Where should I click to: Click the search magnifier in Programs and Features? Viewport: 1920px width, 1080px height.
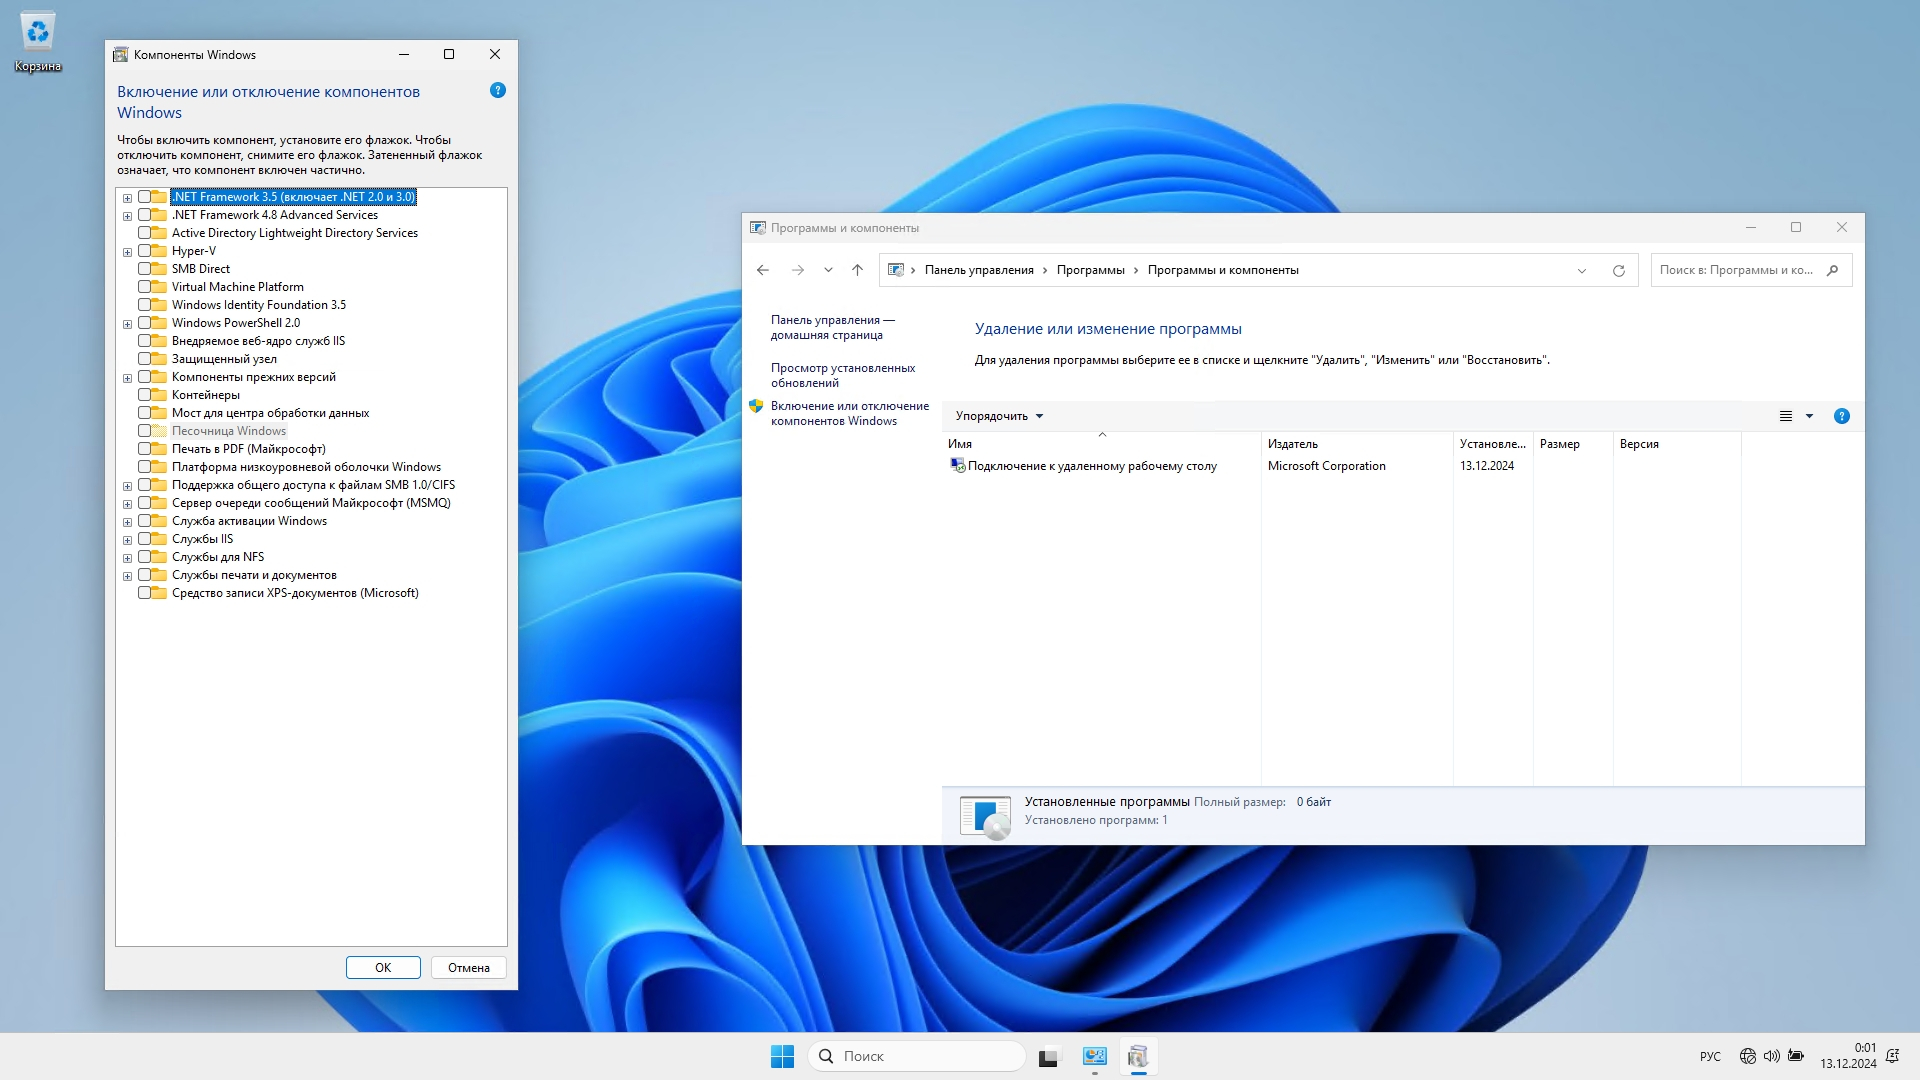tap(1832, 270)
